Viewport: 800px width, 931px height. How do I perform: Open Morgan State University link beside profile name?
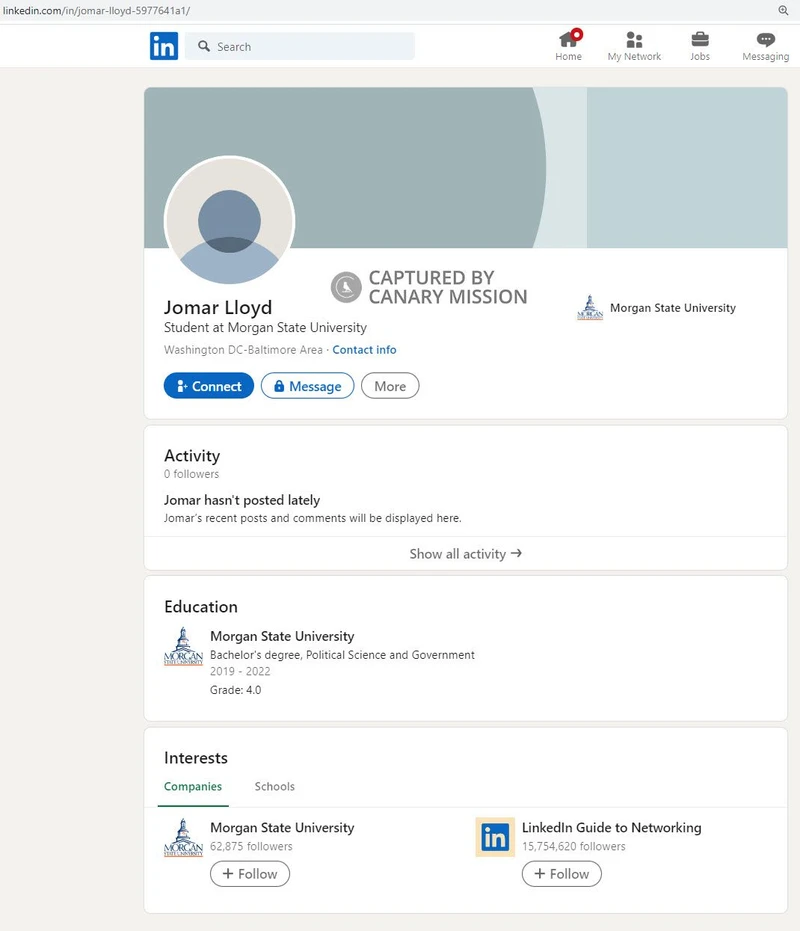pyautogui.click(x=673, y=308)
